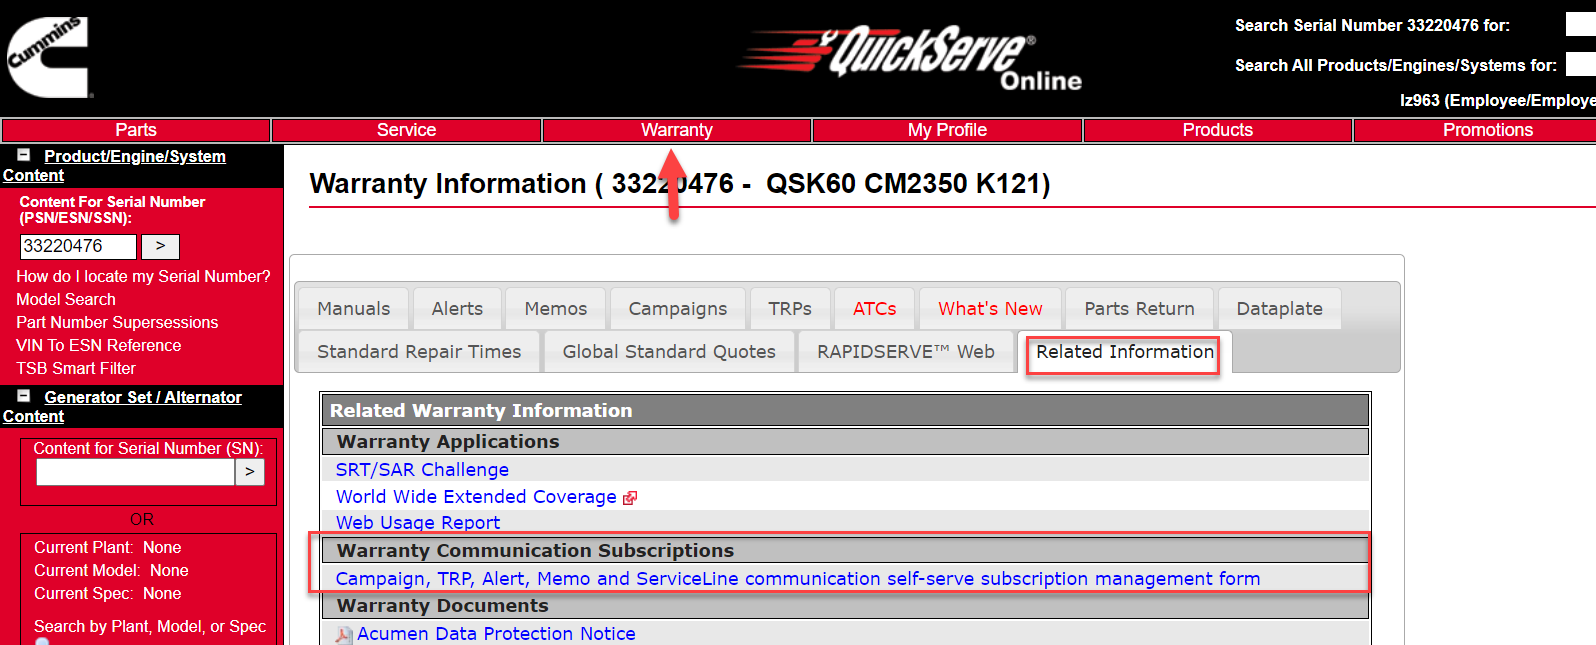Switch to the RAPIDSERVE Web tab
Screen dimensions: 1596x645
pyautogui.click(x=906, y=352)
